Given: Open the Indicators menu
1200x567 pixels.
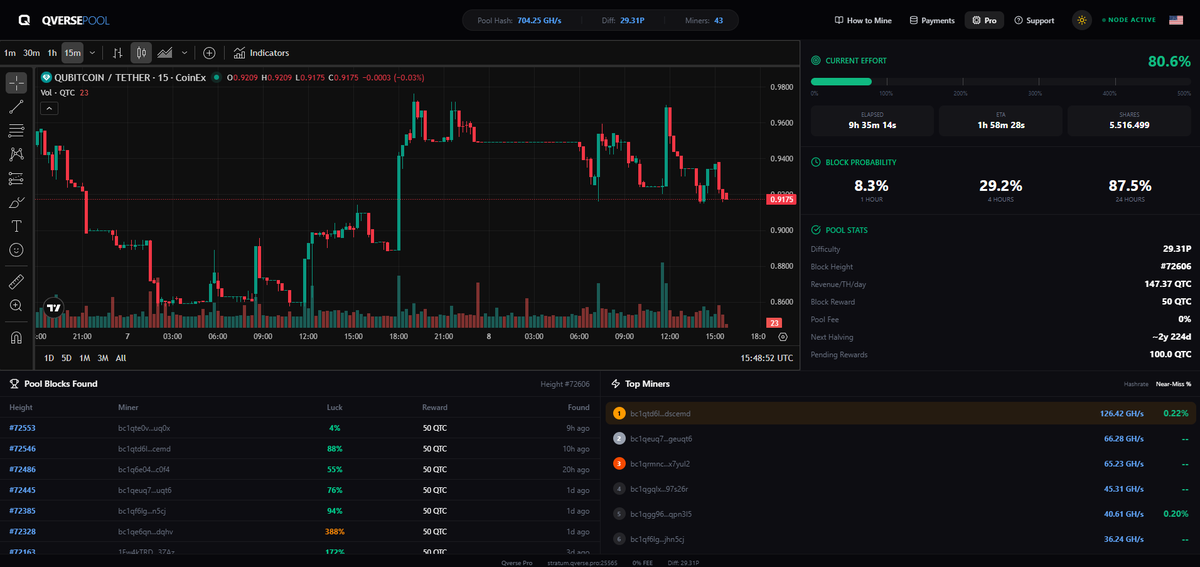Looking at the screenshot, I should pyautogui.click(x=262, y=53).
